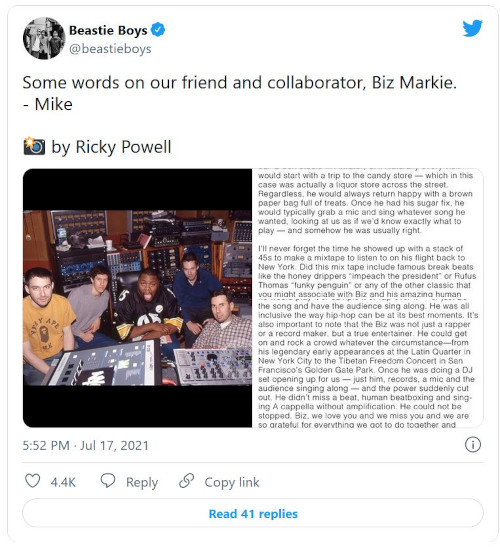Visit the @beastieboys handle link
500x547 pixels.
point(110,48)
